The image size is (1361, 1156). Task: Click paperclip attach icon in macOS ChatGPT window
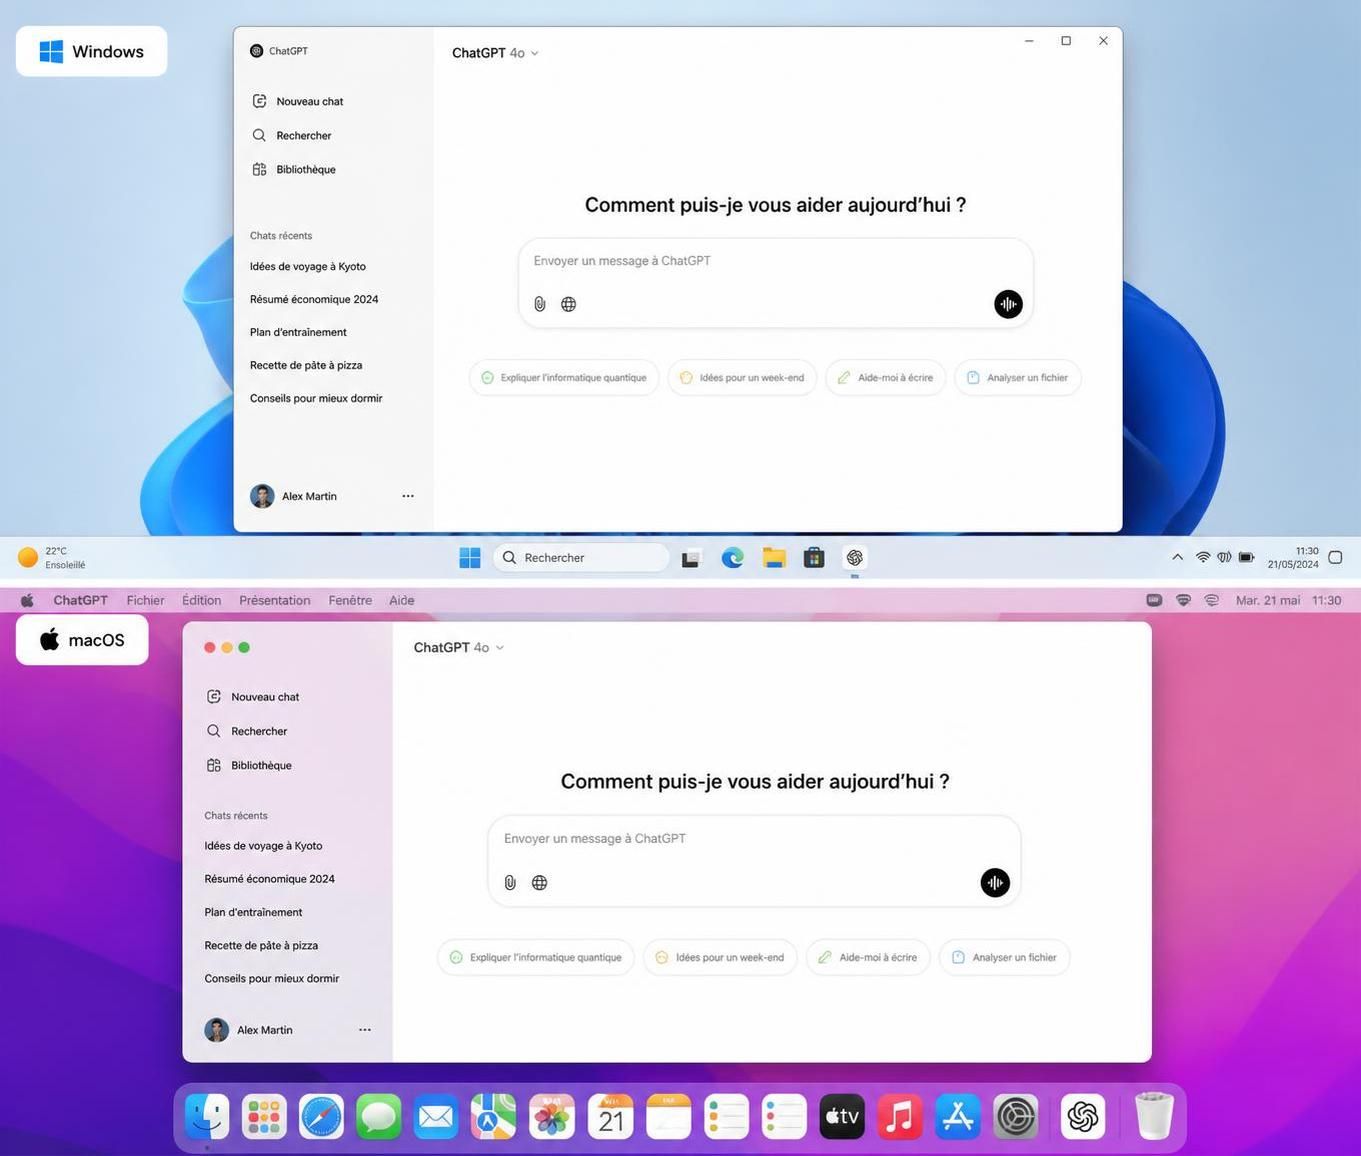point(510,883)
